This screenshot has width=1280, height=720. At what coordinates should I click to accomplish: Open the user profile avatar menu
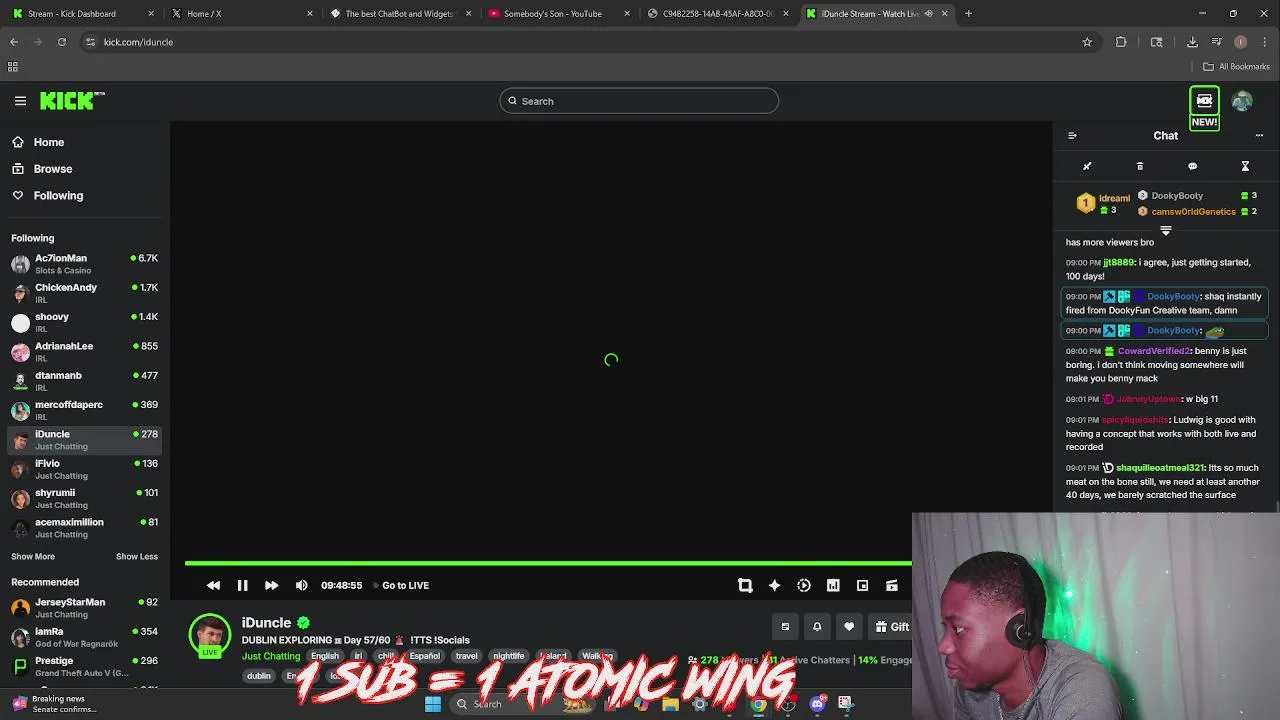pyautogui.click(x=1242, y=101)
